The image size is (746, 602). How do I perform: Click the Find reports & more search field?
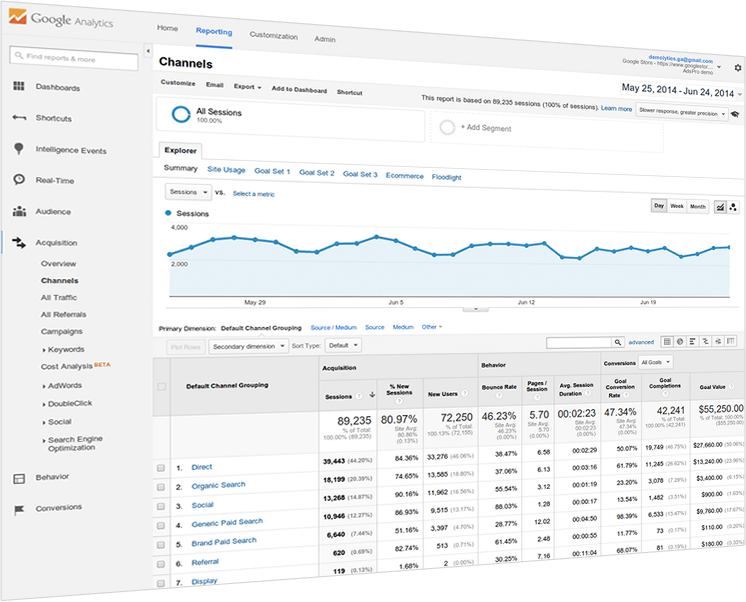click(x=75, y=58)
